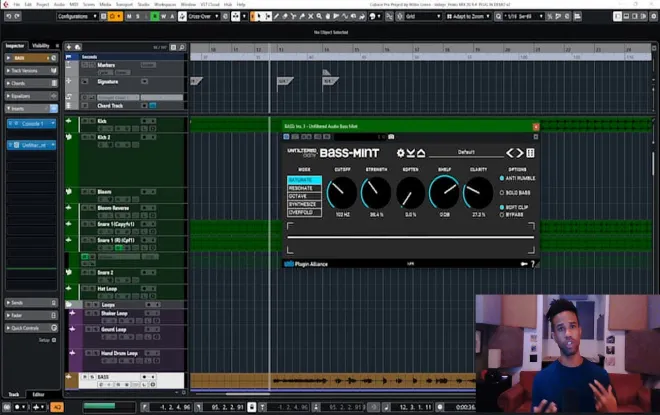Open the Bass-Mint settings gear icon

[400, 153]
